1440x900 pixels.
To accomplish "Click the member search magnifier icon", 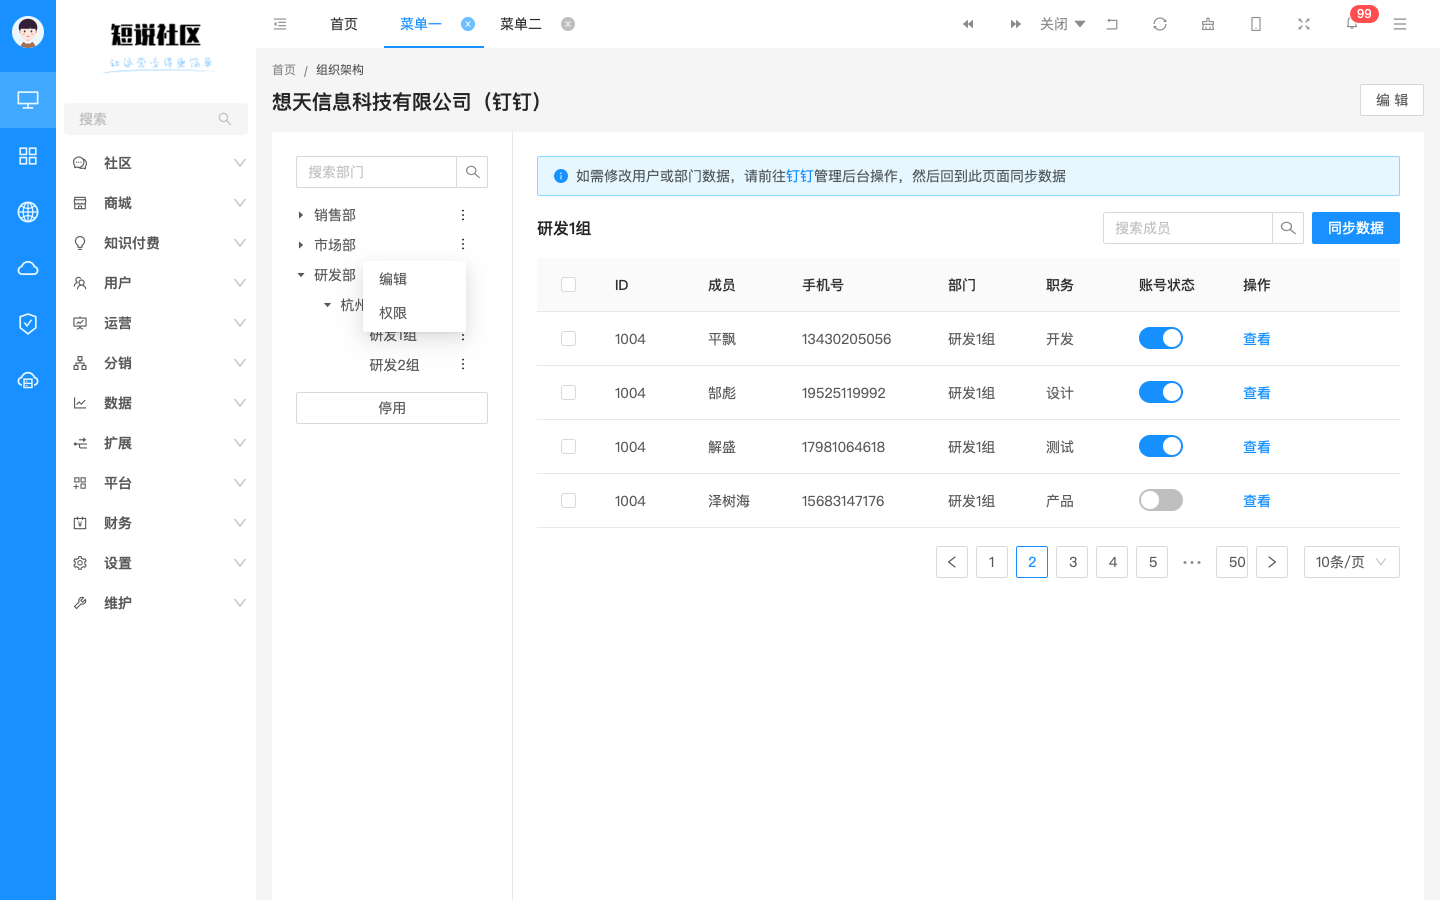I will [x=1288, y=228].
